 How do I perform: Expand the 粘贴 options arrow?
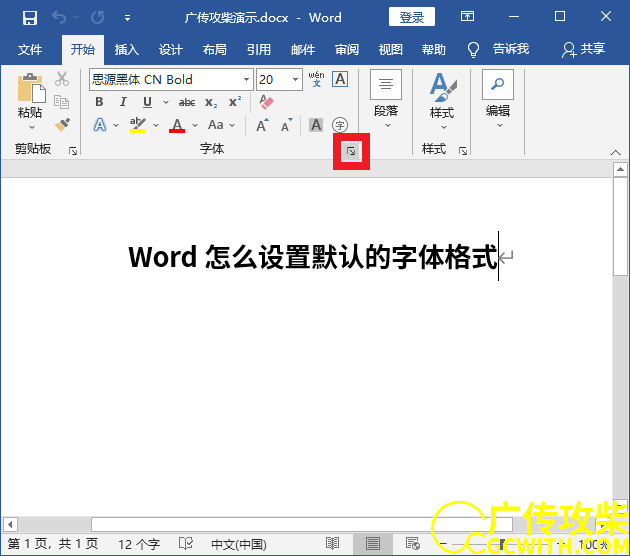32,127
